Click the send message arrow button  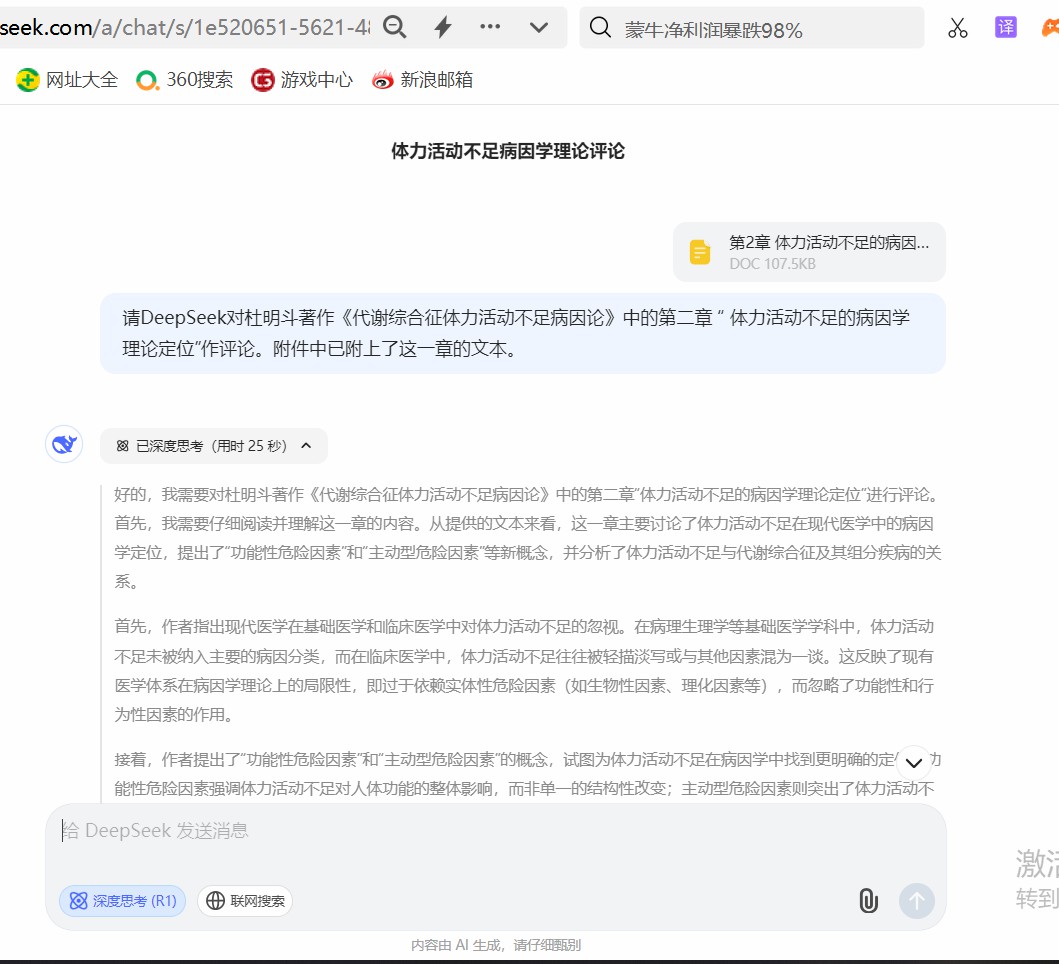click(916, 901)
